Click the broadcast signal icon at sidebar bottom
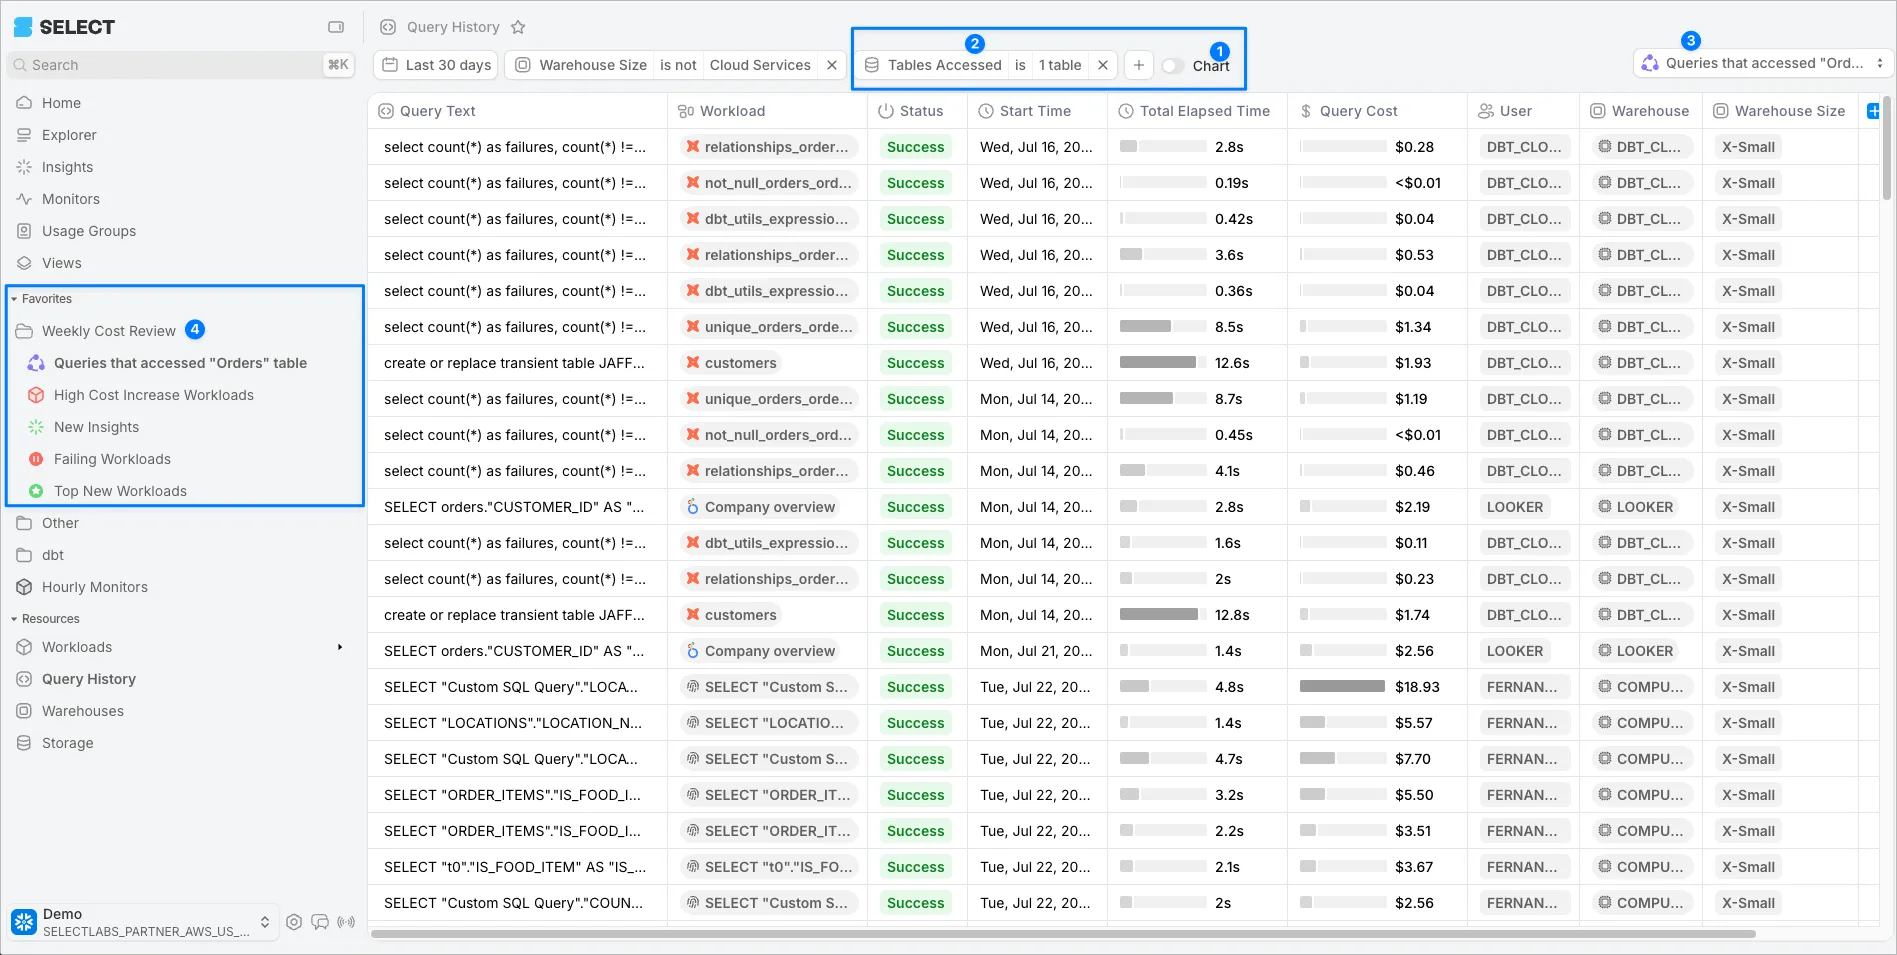This screenshot has width=1897, height=955. (x=346, y=922)
